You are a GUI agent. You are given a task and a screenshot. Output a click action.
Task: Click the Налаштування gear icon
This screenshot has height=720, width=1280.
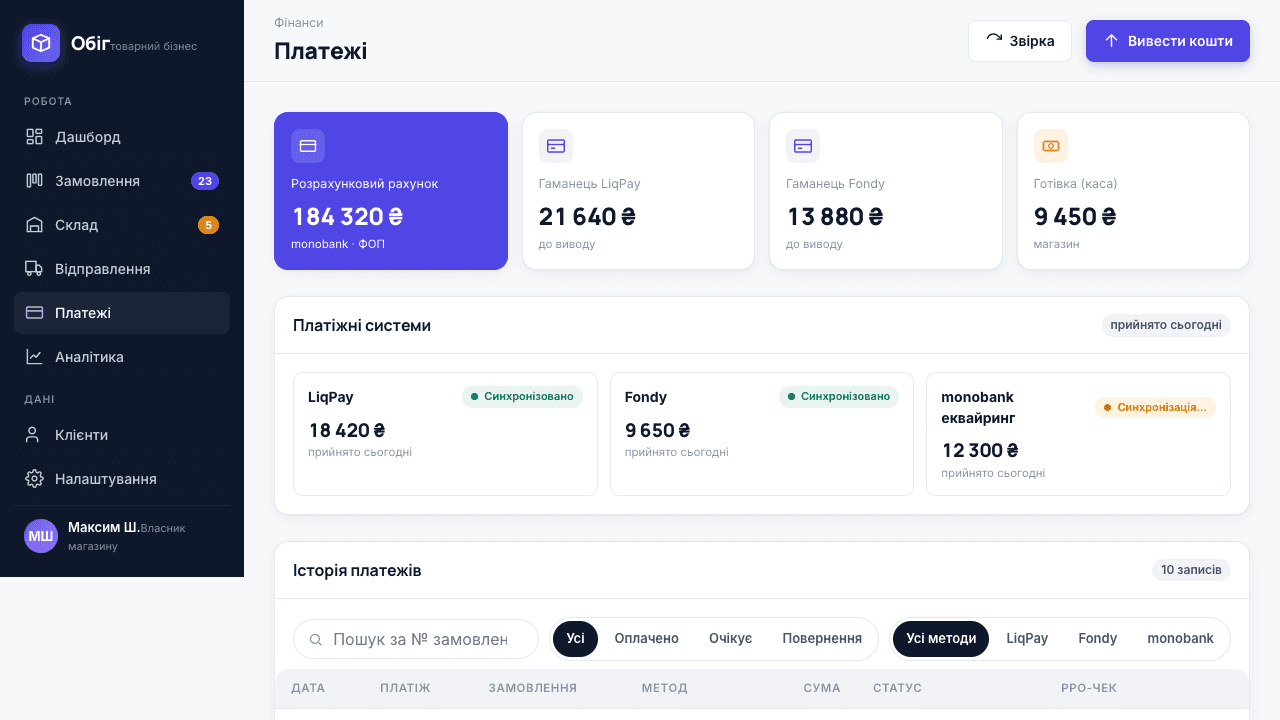pos(34,479)
